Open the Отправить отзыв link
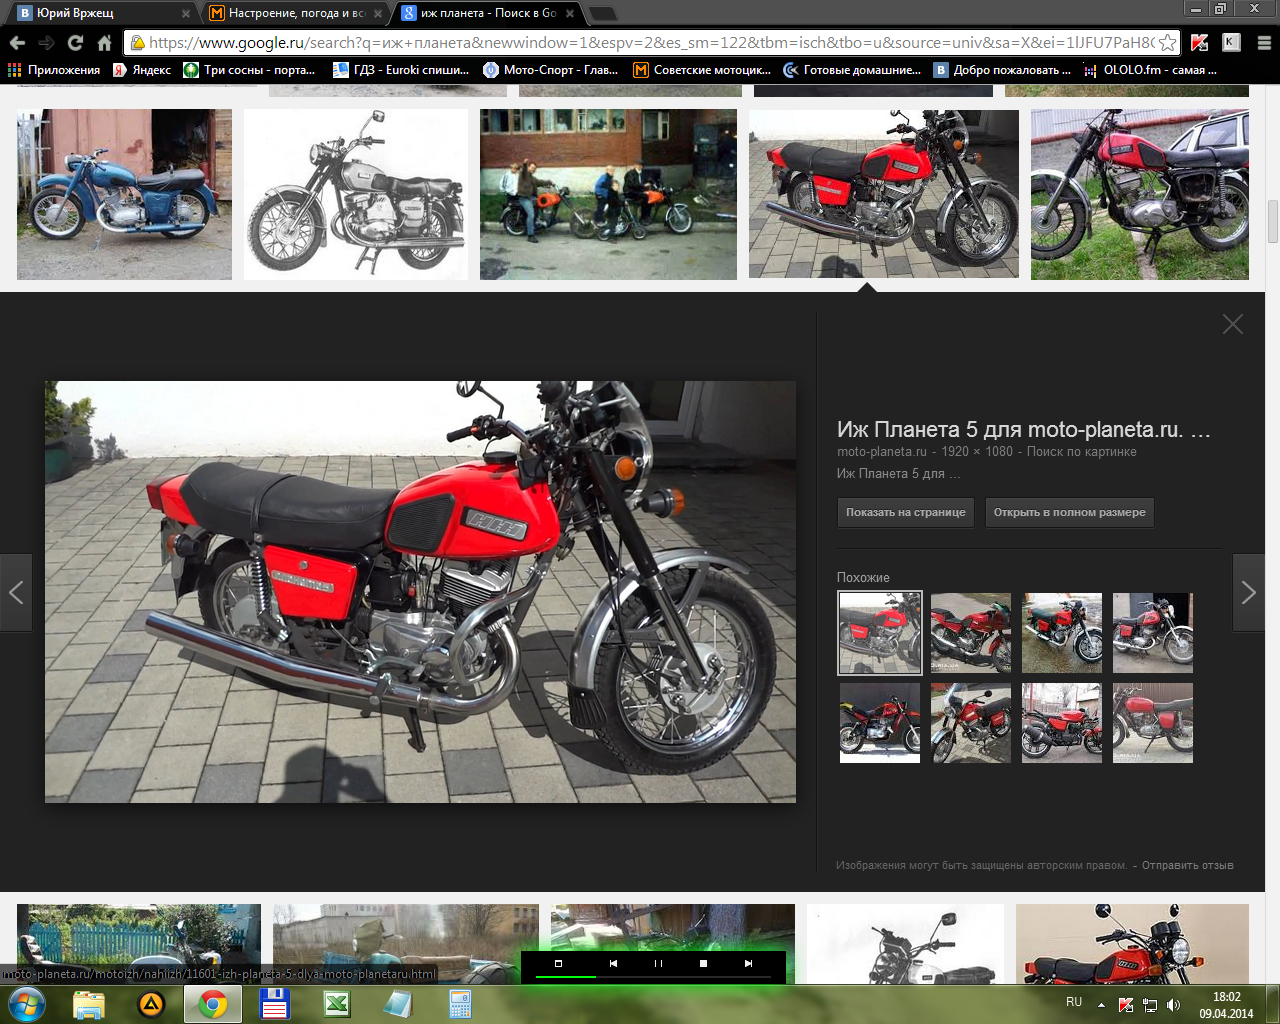This screenshot has height=1024, width=1280. [x=1187, y=865]
